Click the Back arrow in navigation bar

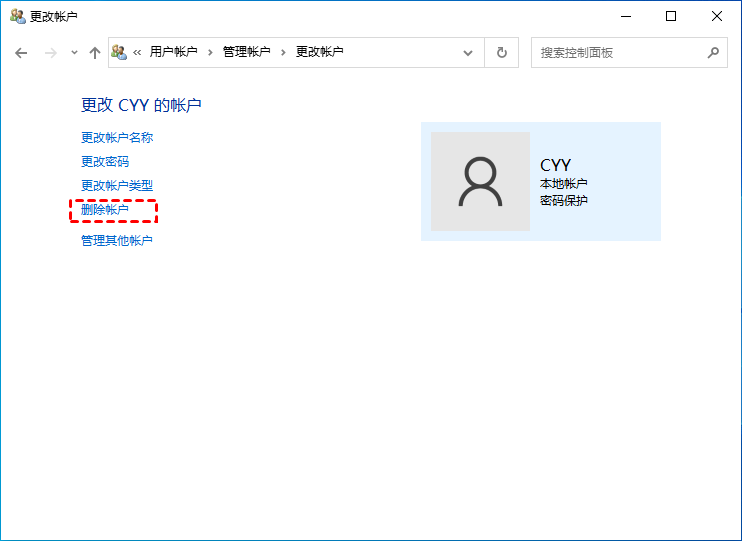click(21, 53)
